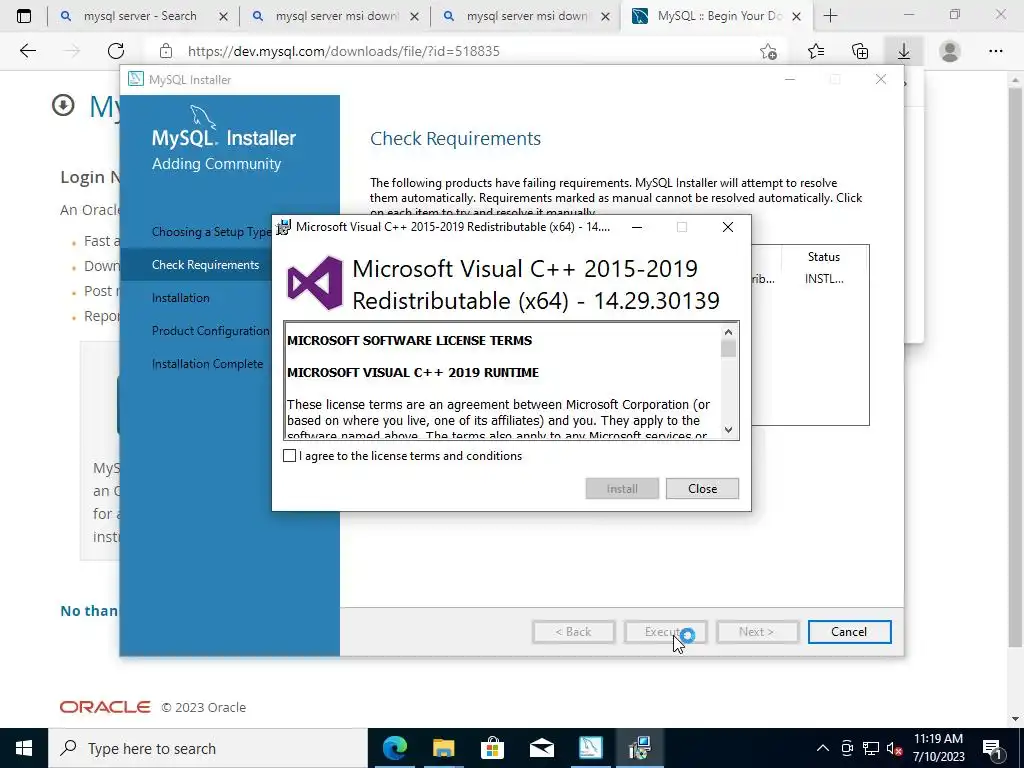The image size is (1024, 768).
Task: Open the browser profile icon
Action: point(950,51)
